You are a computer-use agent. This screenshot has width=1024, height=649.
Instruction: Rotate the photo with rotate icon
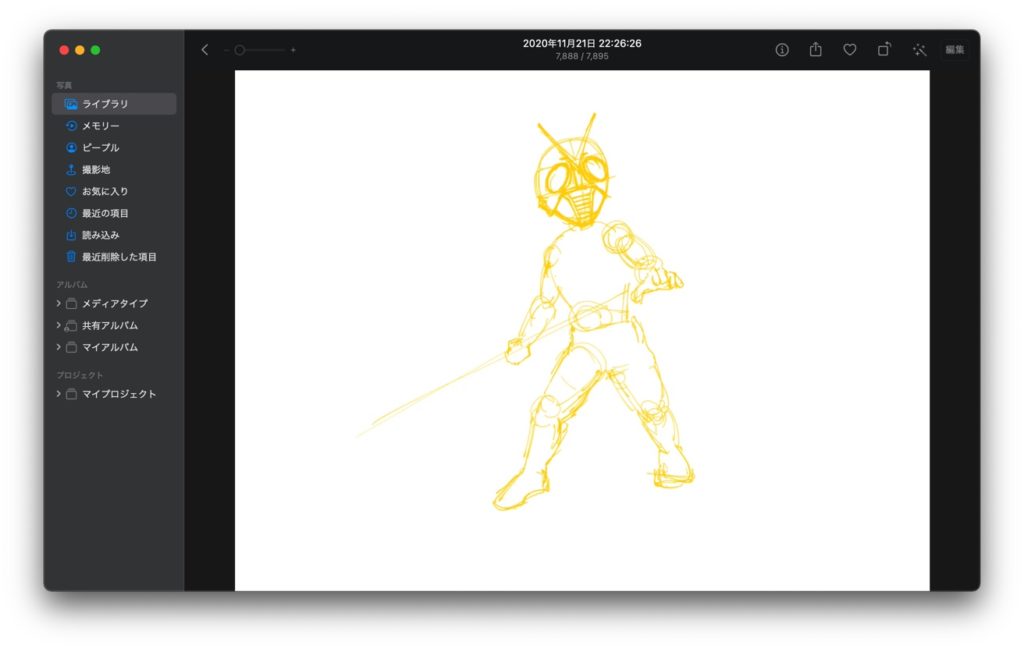pyautogui.click(x=884, y=49)
